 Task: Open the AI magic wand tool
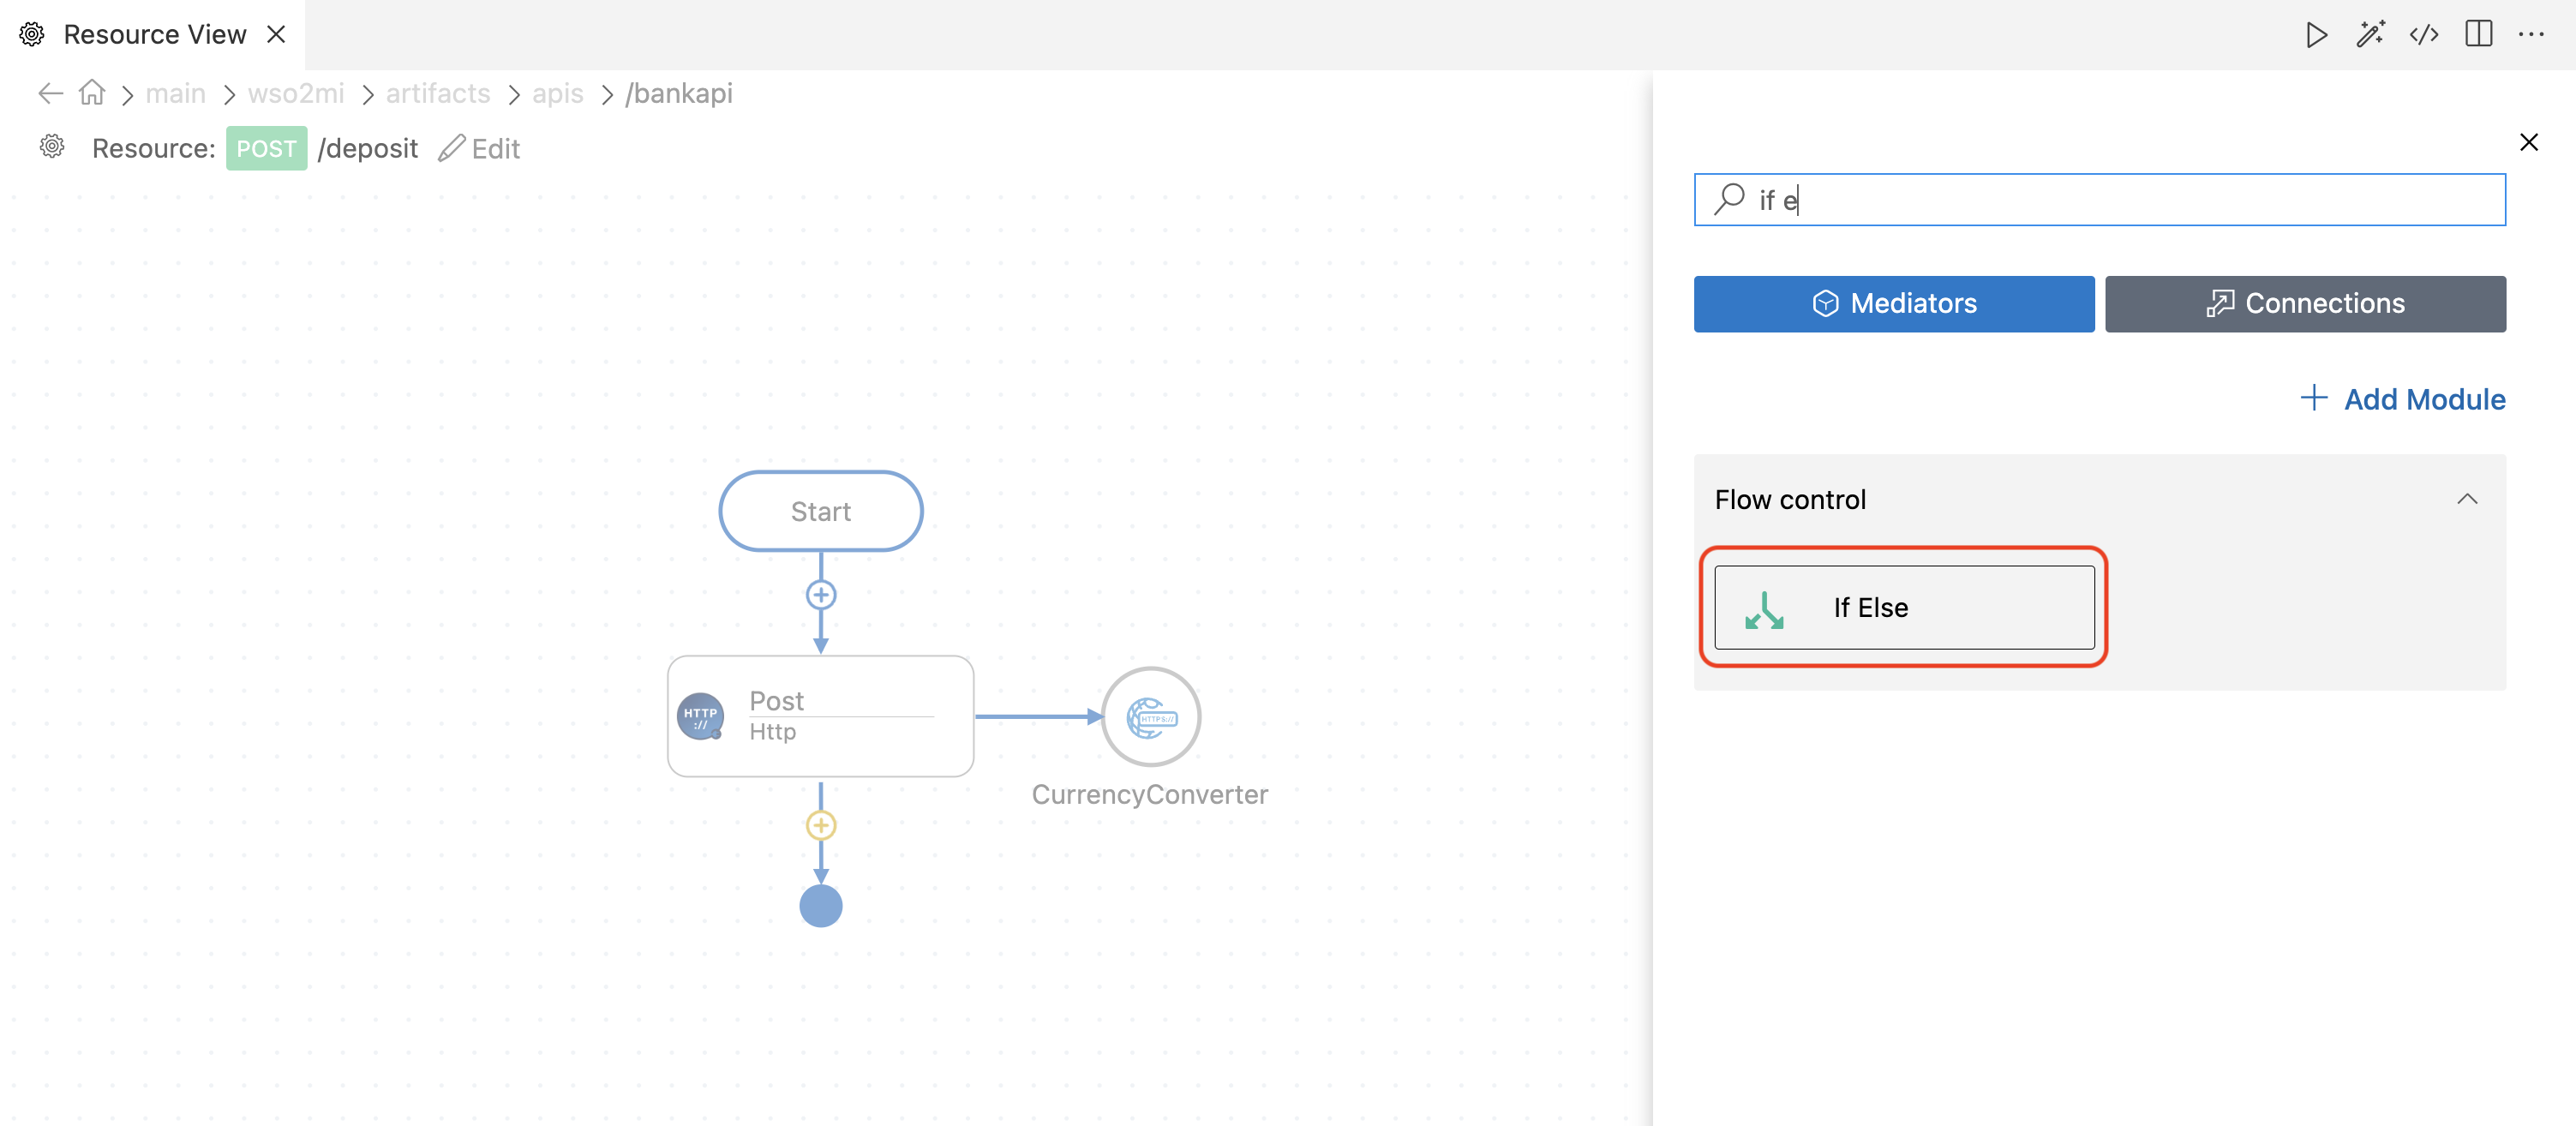pyautogui.click(x=2370, y=35)
